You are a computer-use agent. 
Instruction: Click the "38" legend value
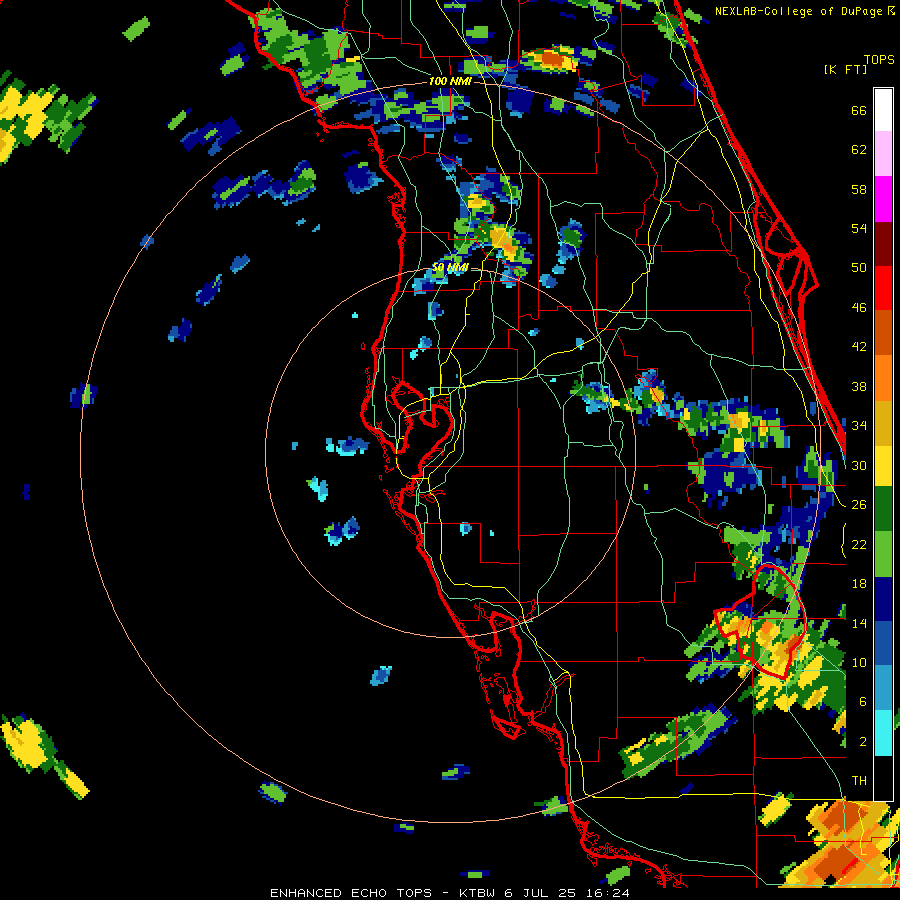859,387
